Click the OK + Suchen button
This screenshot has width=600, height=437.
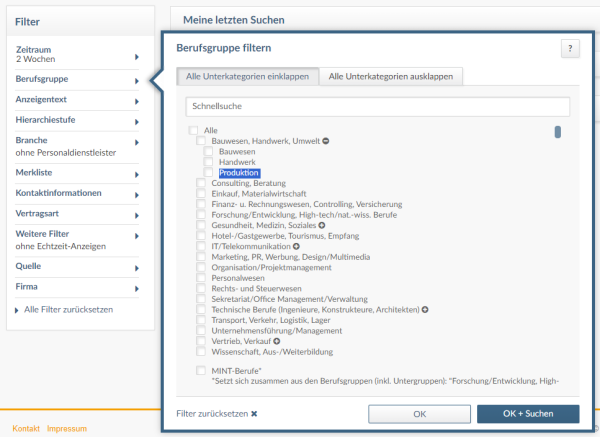[x=528, y=414]
